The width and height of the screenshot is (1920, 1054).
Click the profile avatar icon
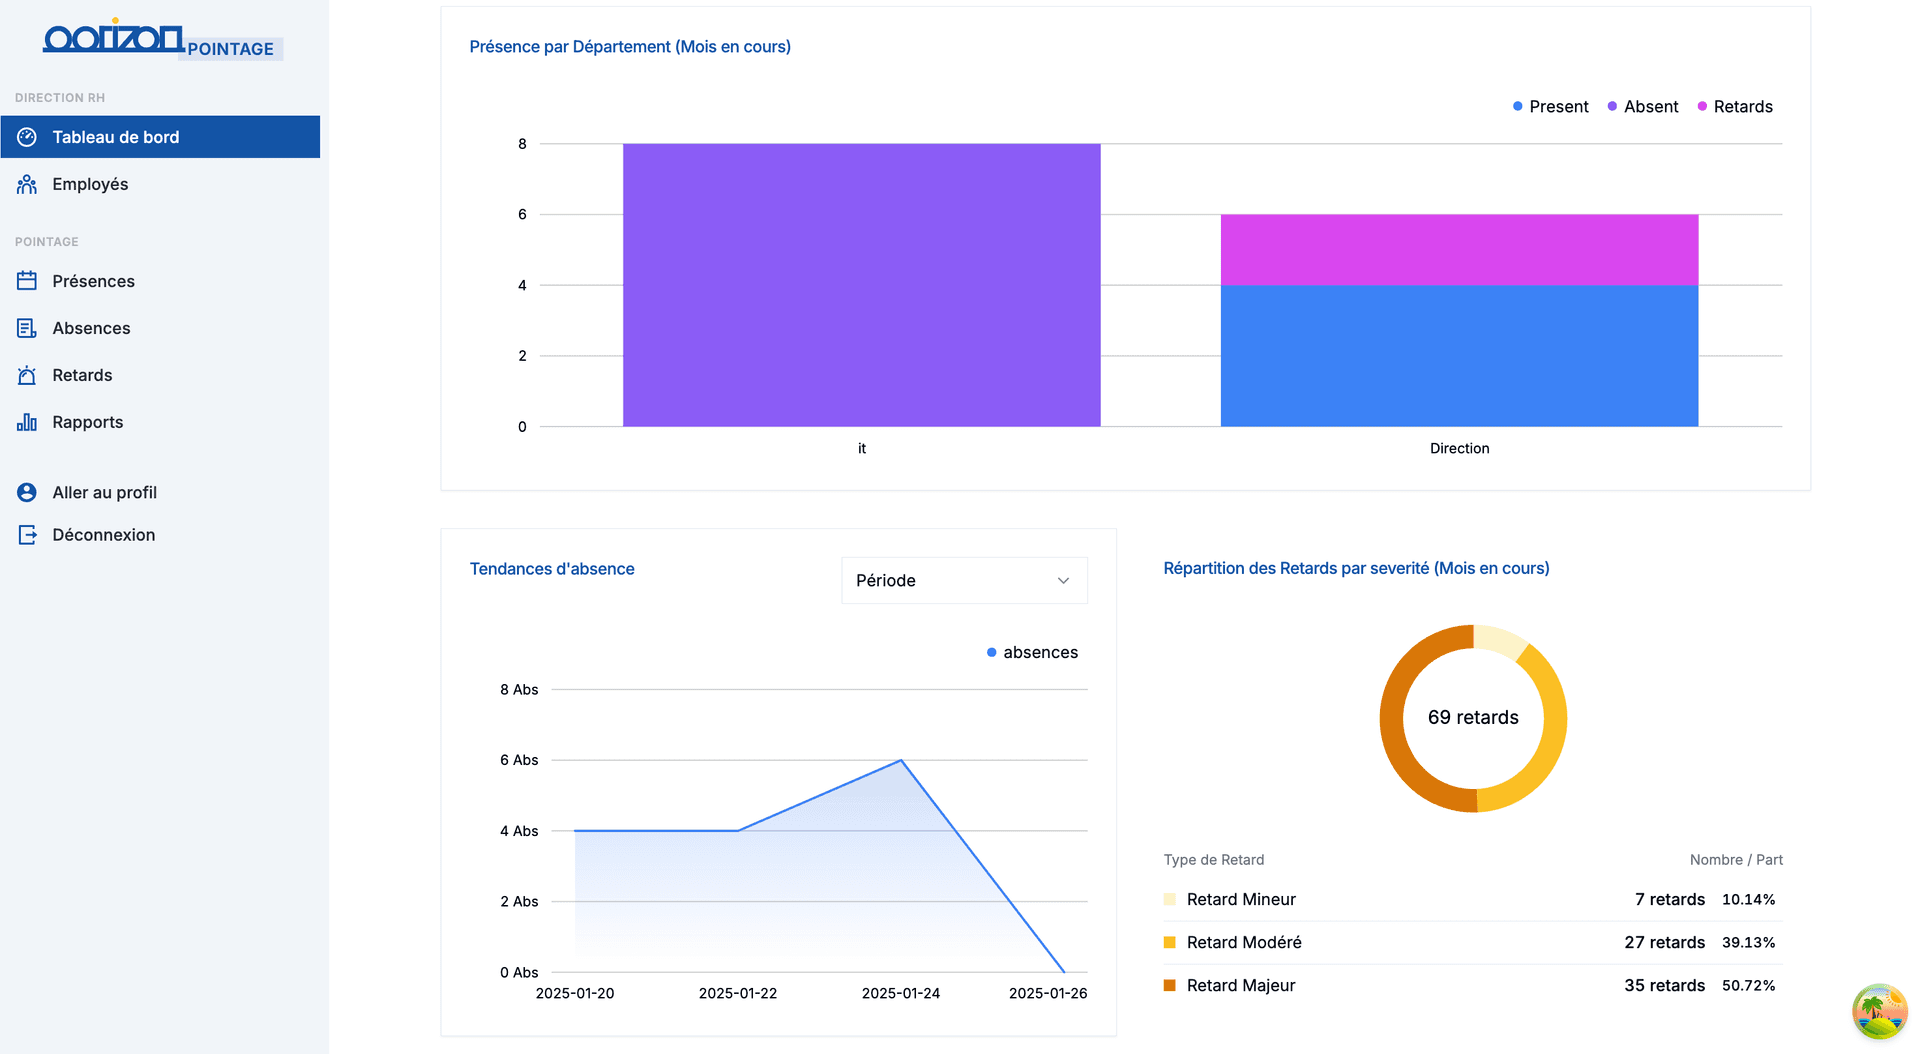(27, 492)
